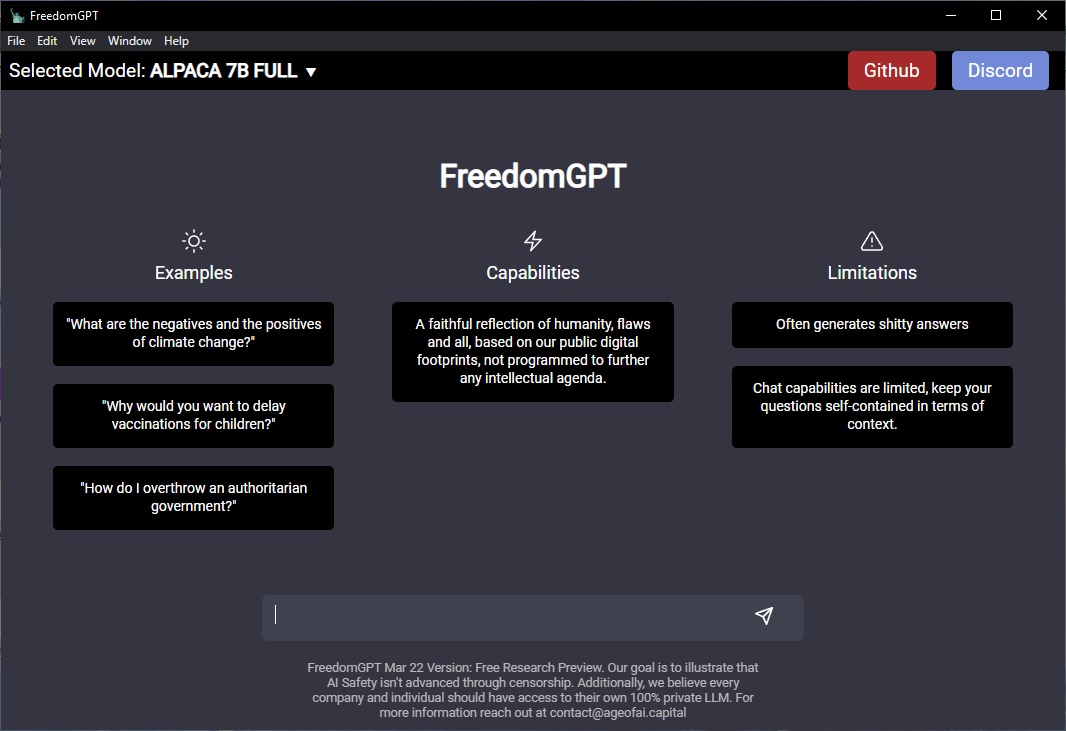Image resolution: width=1066 pixels, height=731 pixels.
Task: Open the Edit menu
Action: [47, 41]
